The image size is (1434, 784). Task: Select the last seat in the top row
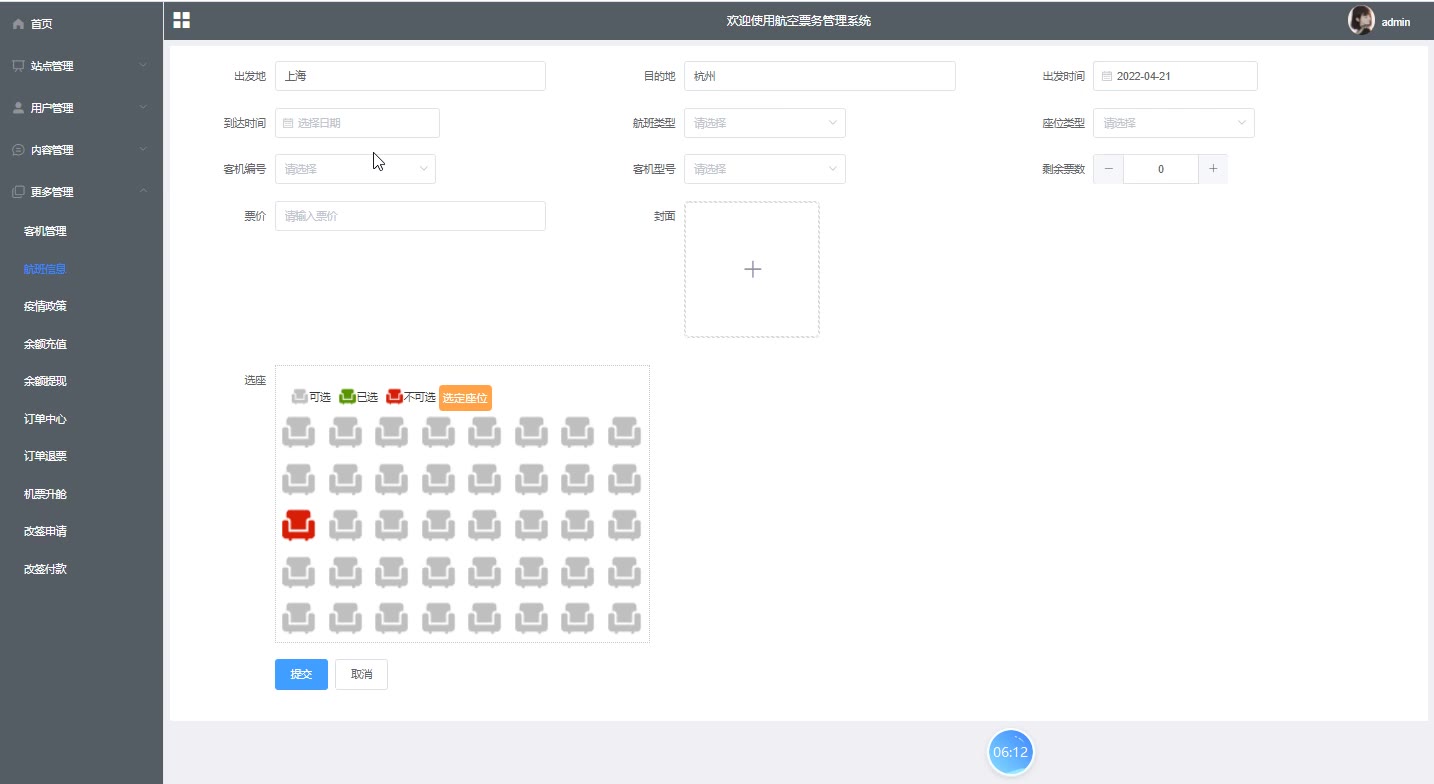coord(624,432)
